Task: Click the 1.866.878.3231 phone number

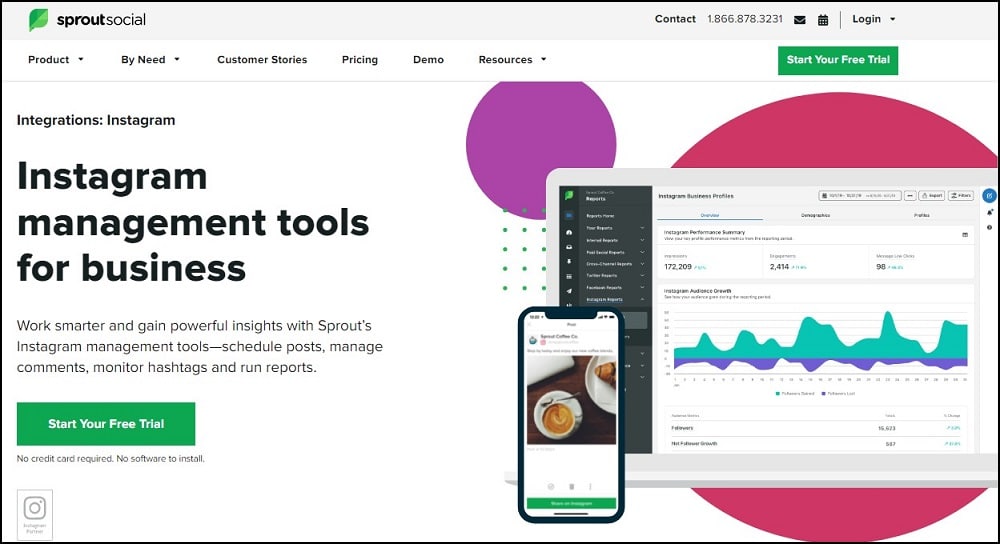Action: point(745,19)
